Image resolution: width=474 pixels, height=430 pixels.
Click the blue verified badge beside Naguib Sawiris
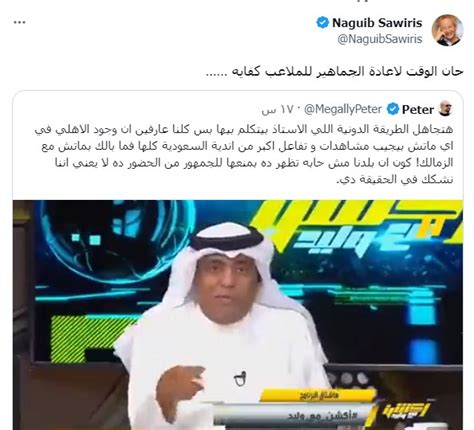[x=322, y=23]
